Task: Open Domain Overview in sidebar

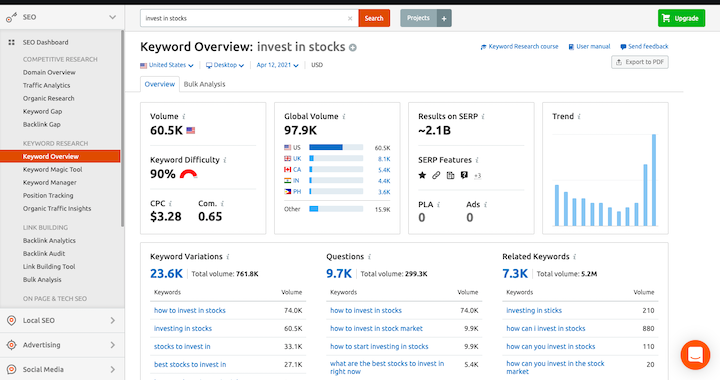Action: pos(49,72)
